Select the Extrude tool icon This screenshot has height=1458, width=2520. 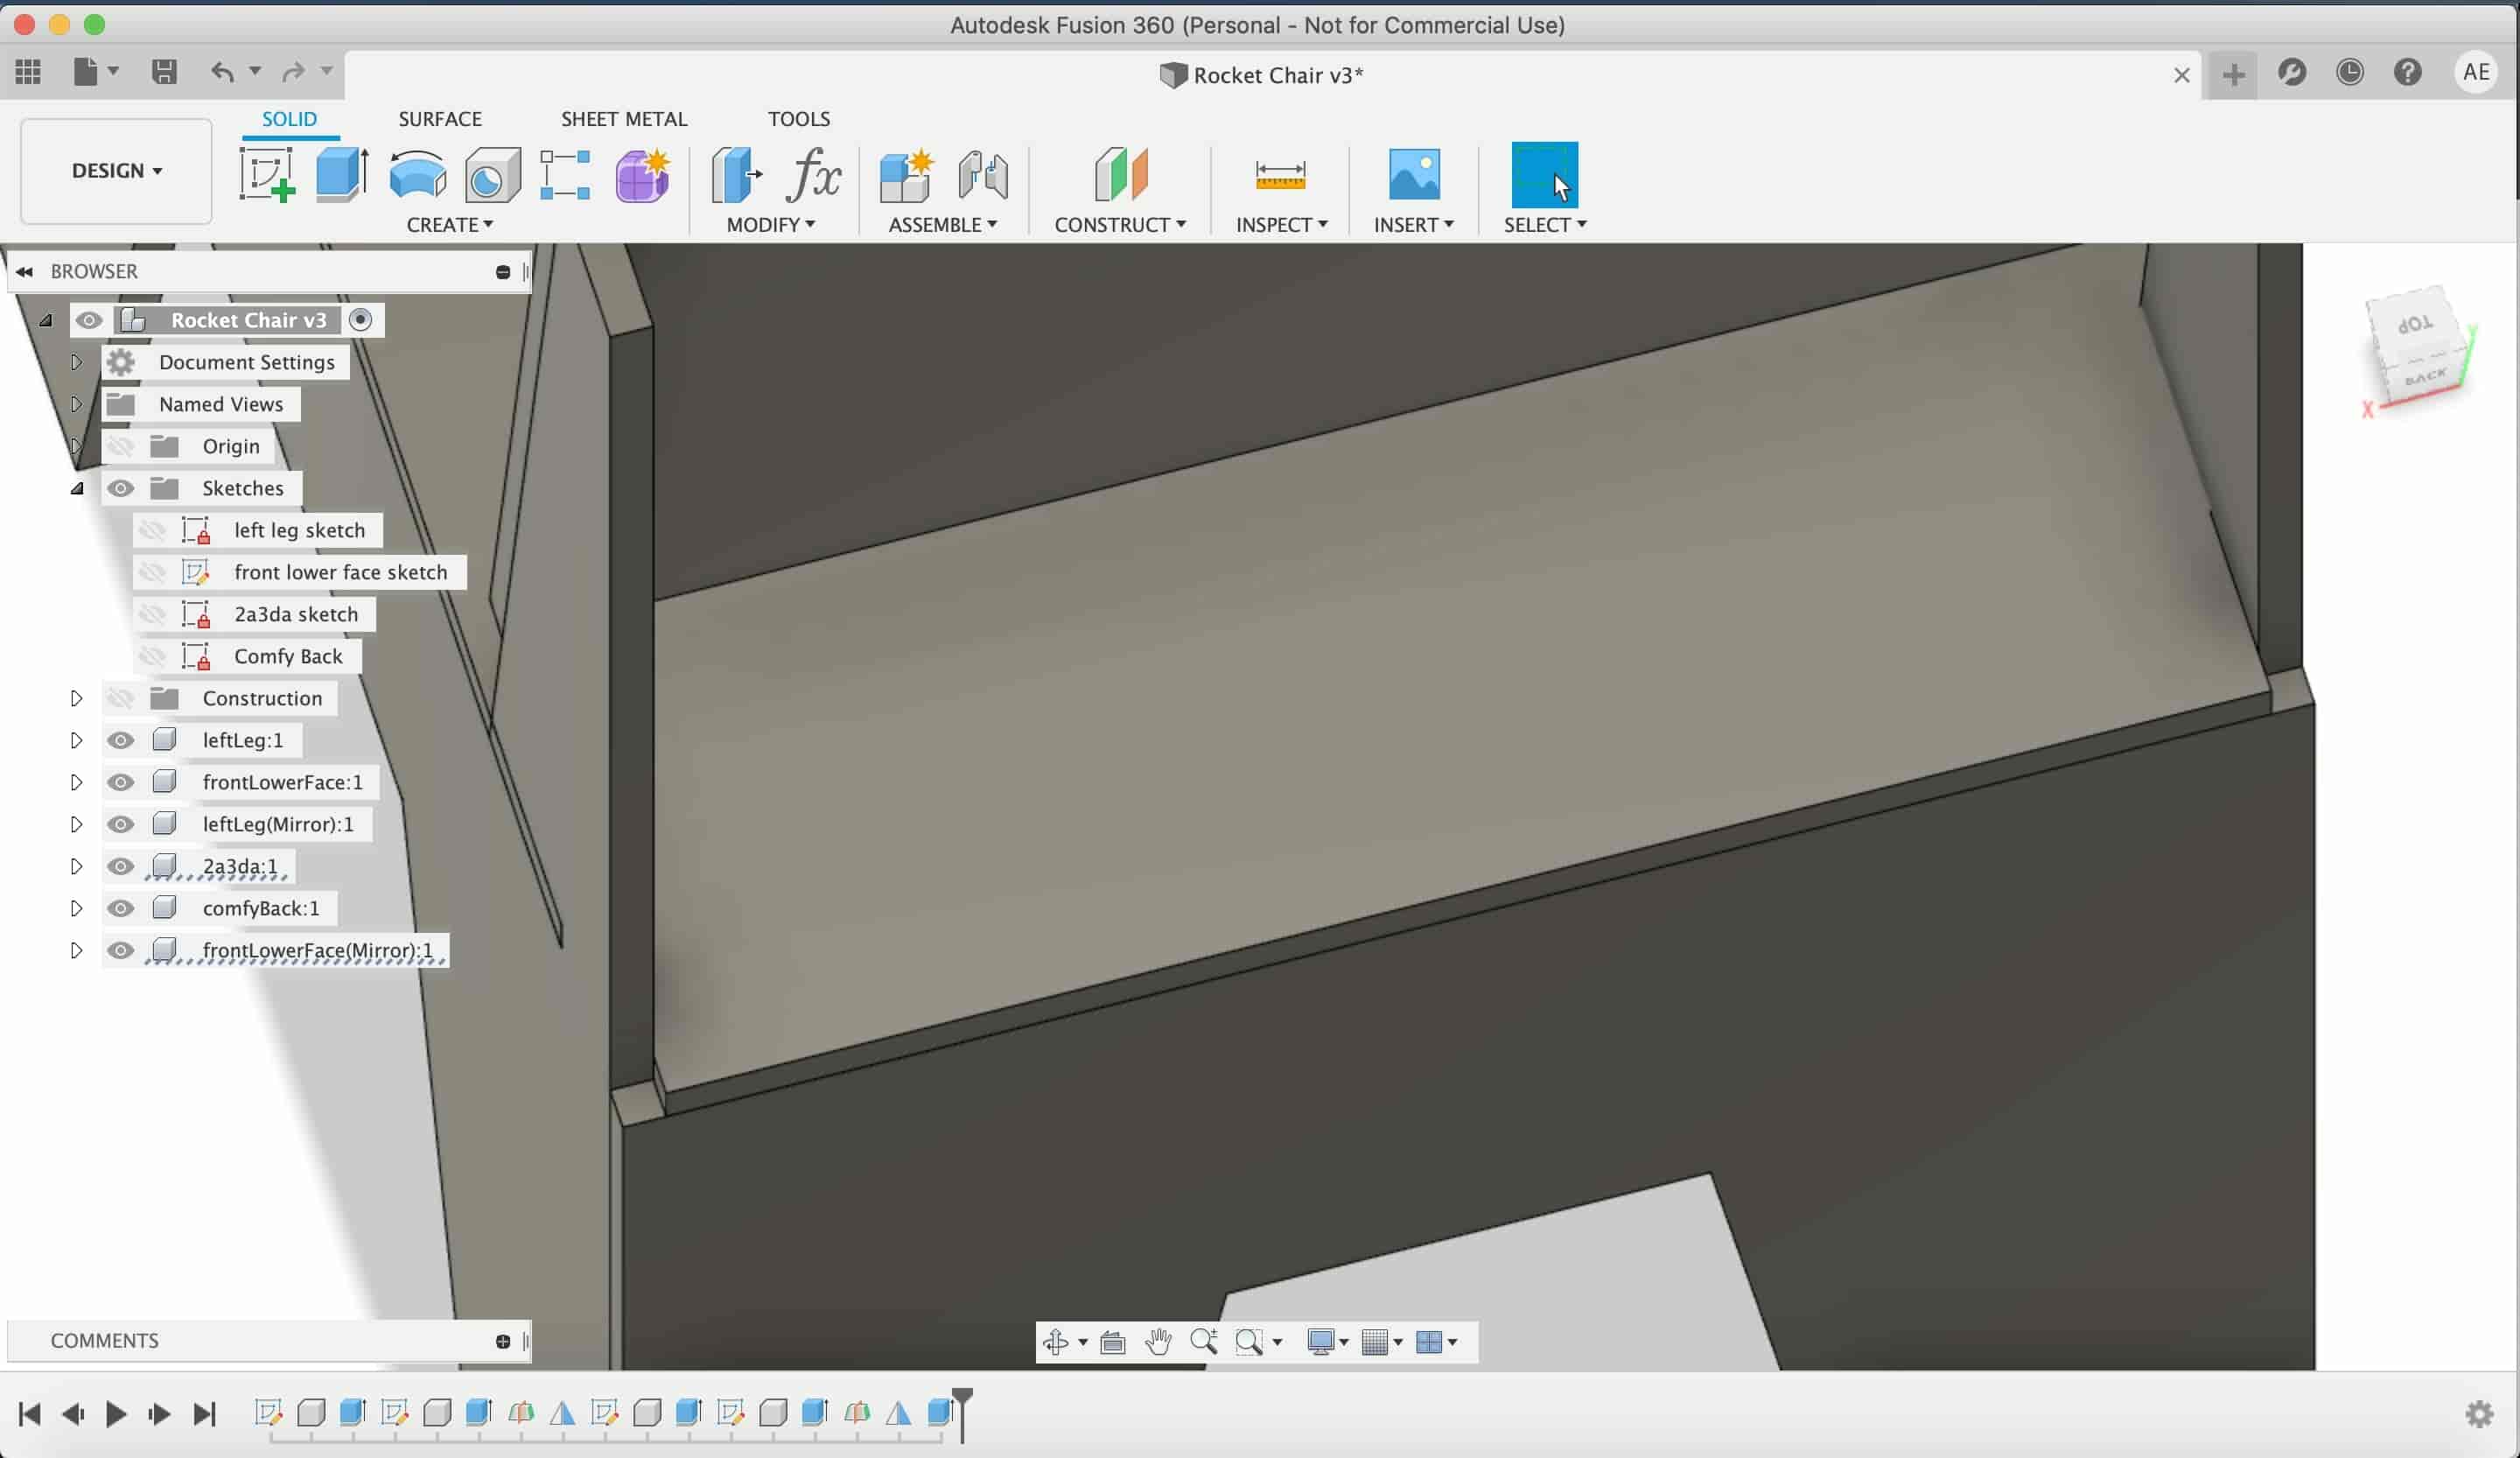click(x=342, y=174)
